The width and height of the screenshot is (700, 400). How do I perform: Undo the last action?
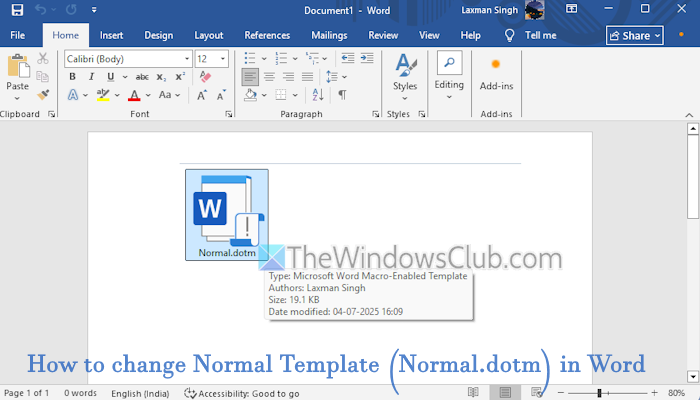(40, 9)
